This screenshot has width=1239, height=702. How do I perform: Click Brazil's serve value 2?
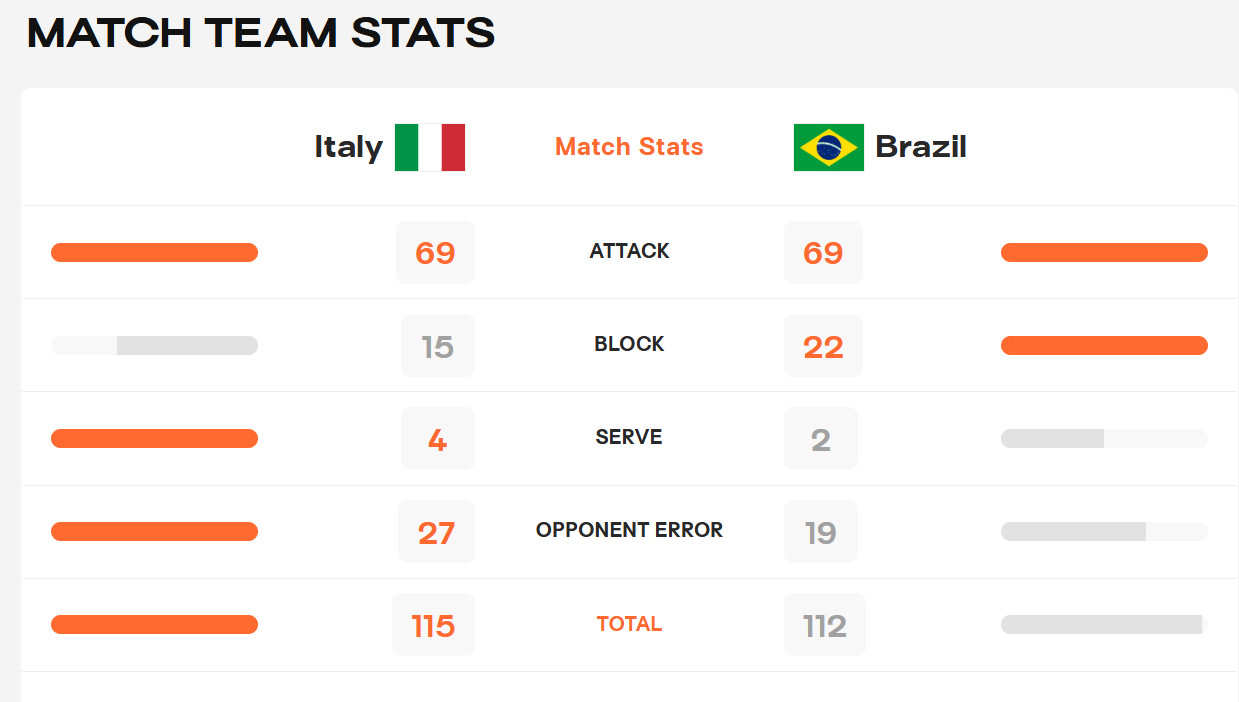pyautogui.click(x=821, y=439)
